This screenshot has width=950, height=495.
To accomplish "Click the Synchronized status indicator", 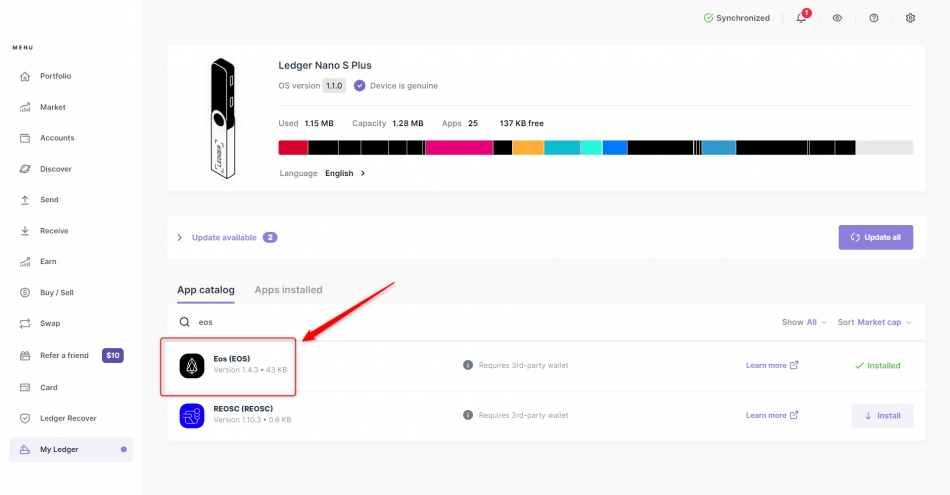I will click(x=737, y=18).
